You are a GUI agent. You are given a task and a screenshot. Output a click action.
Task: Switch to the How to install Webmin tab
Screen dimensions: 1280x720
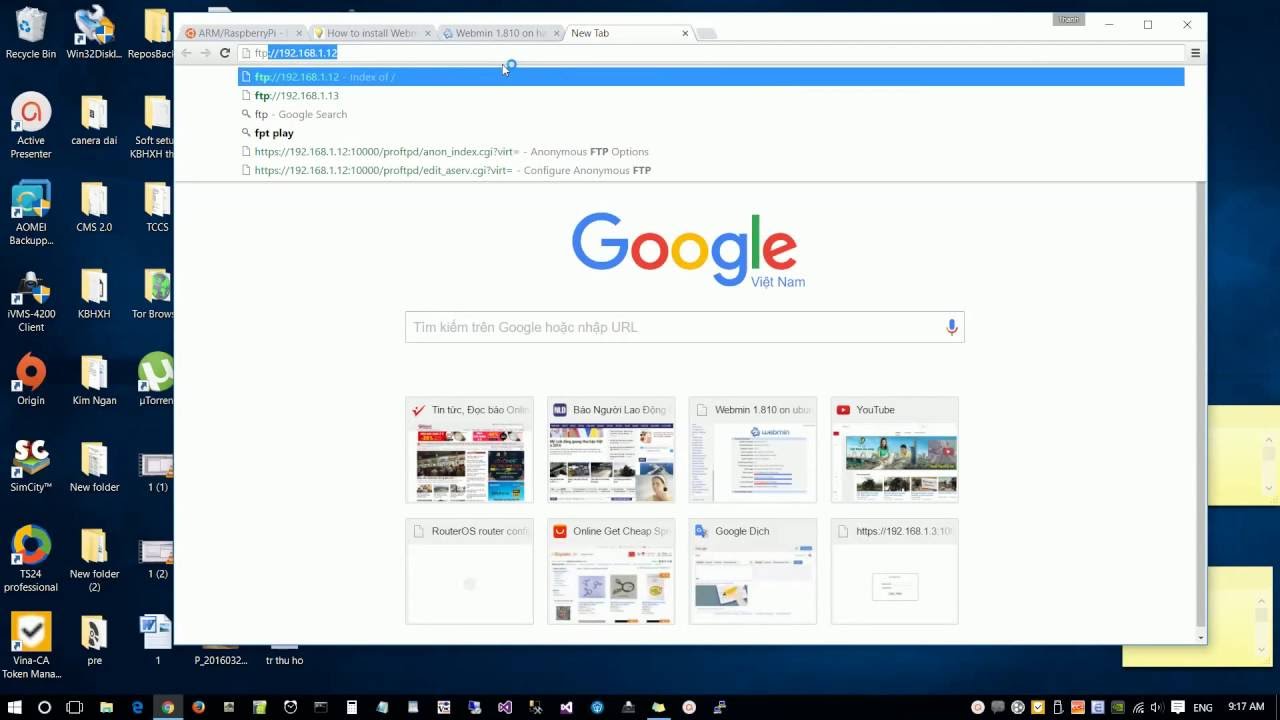(370, 33)
